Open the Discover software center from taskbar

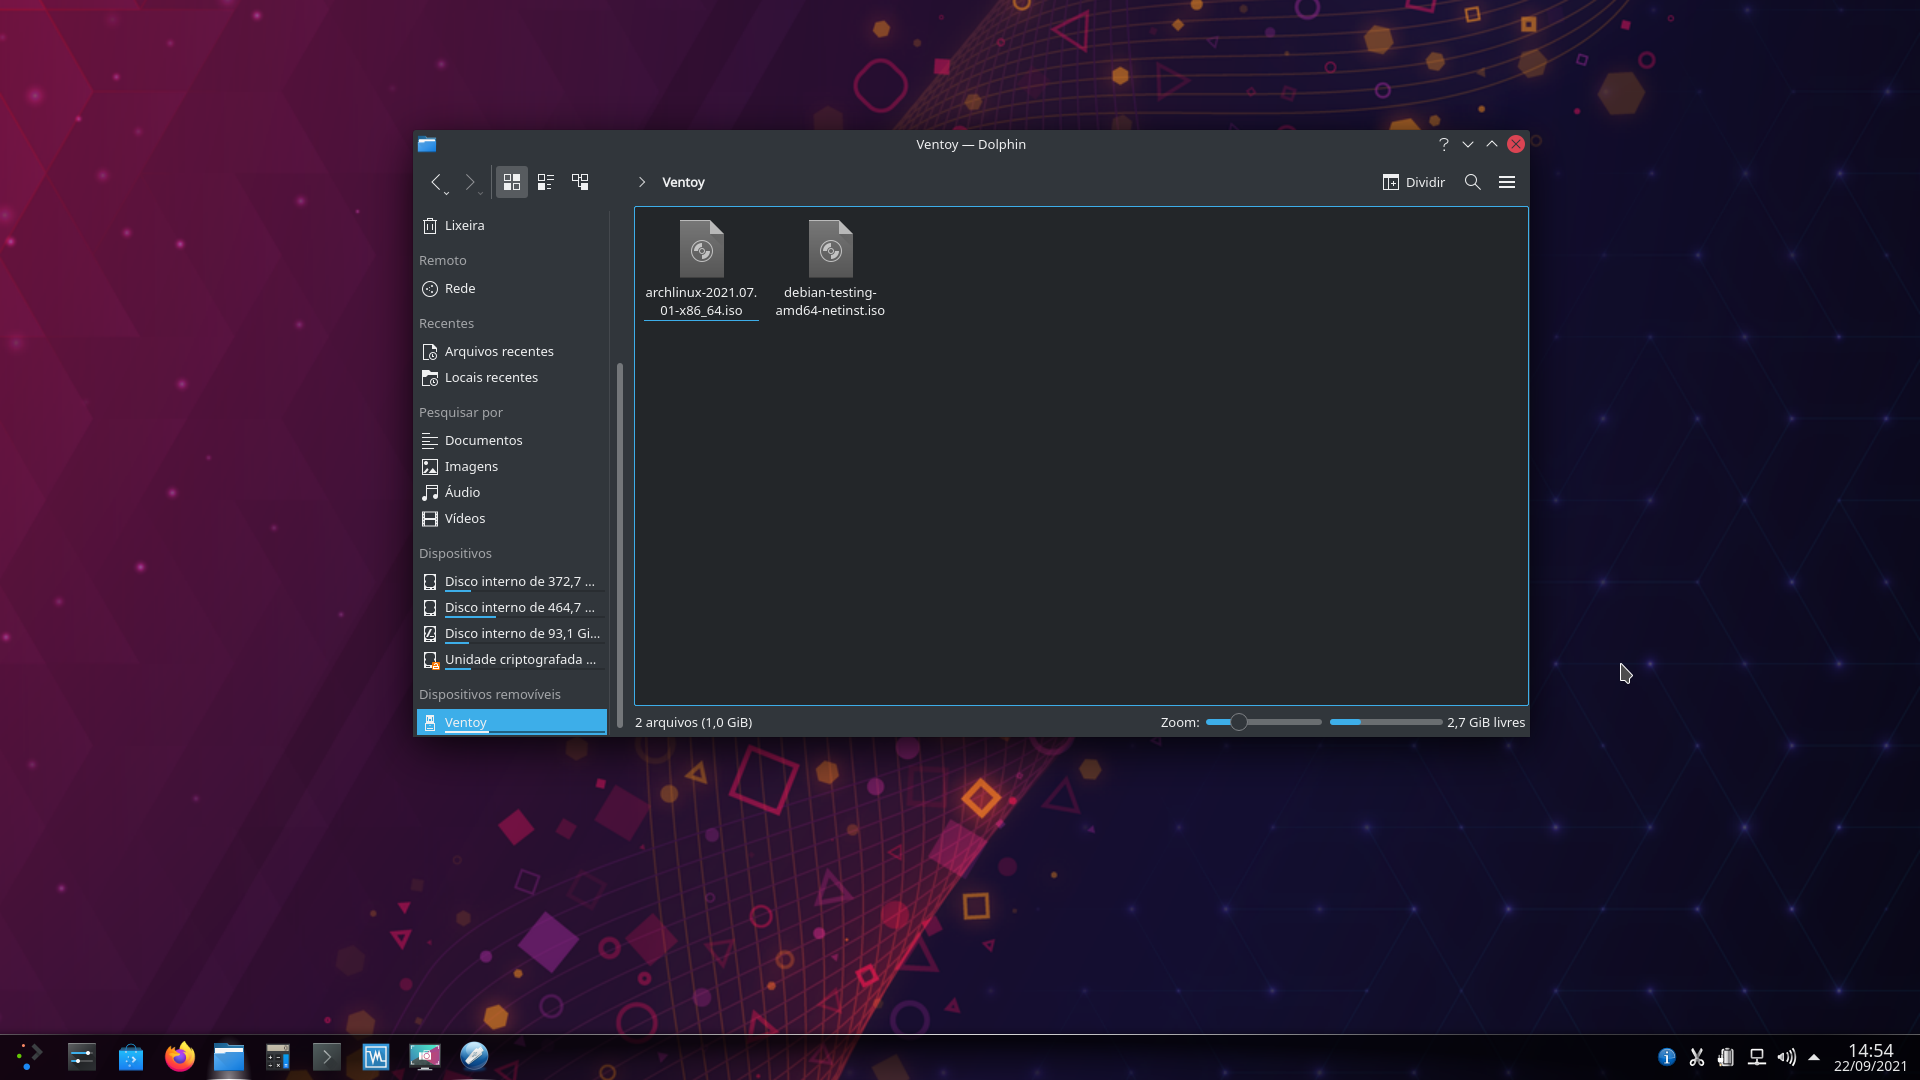pos(130,1055)
